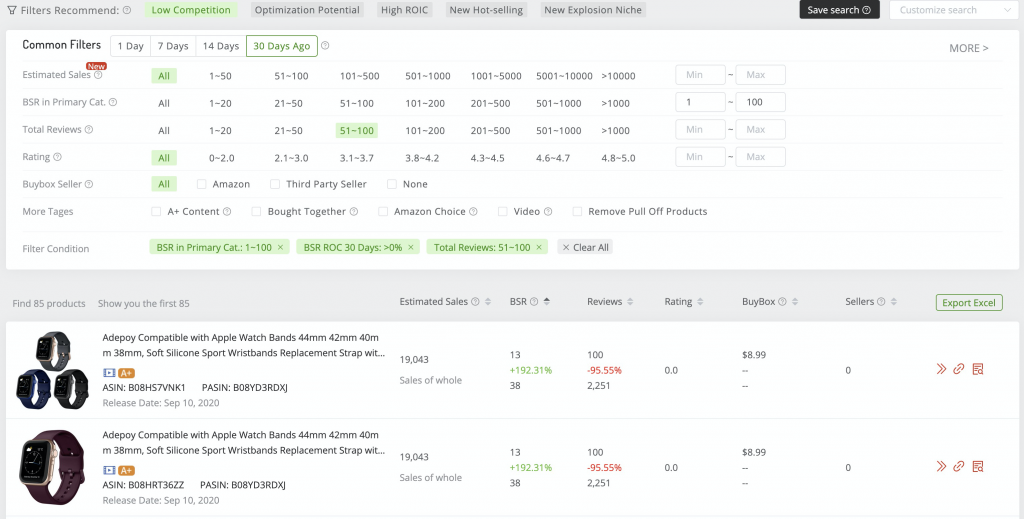Click the Export Excel button

point(968,302)
